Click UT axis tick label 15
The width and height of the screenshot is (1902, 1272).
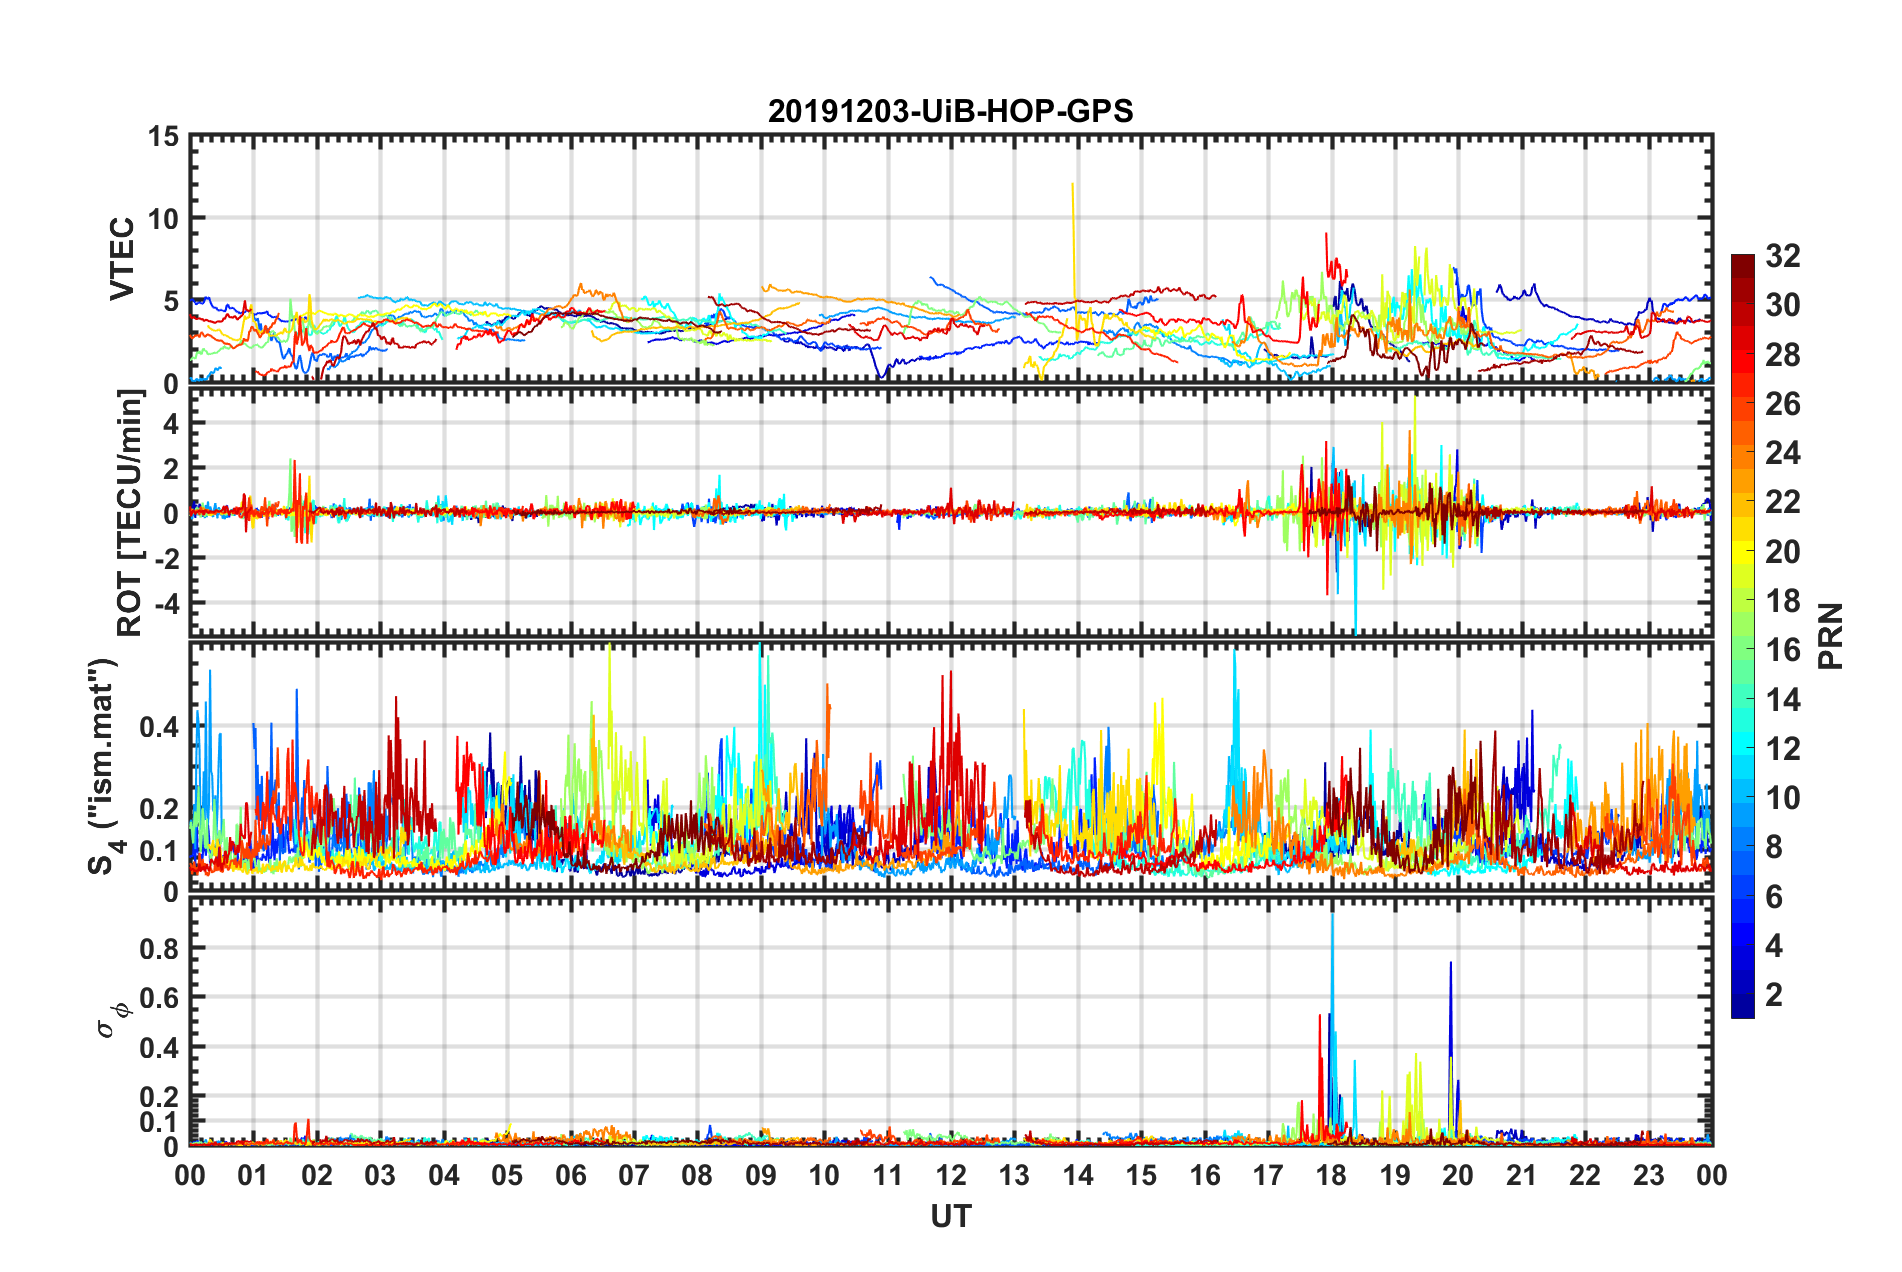coord(1141,1175)
